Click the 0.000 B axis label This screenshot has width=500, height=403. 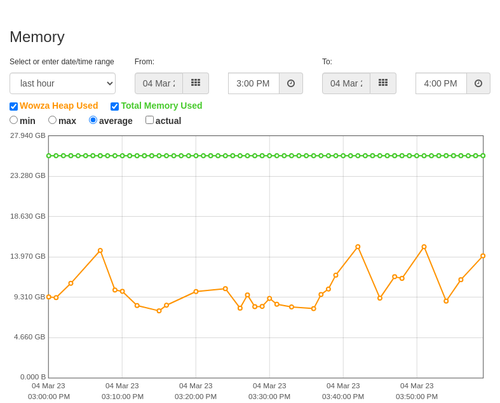pyautogui.click(x=33, y=377)
